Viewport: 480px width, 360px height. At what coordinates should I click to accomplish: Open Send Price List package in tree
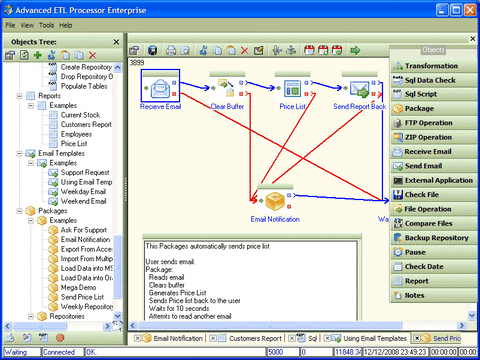[82, 297]
